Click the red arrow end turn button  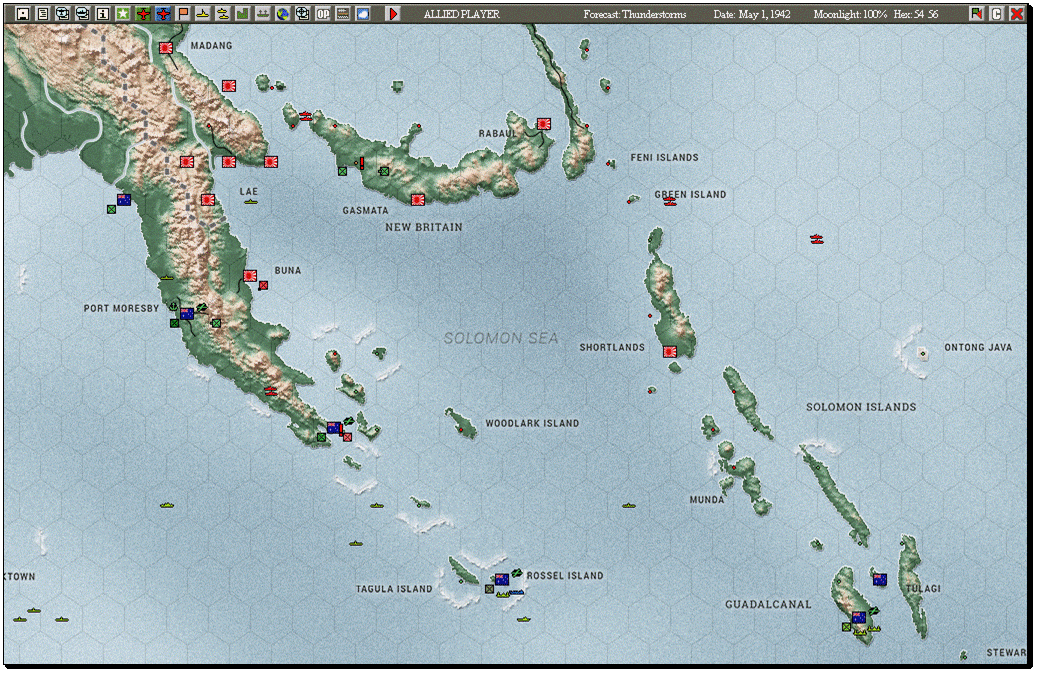click(x=393, y=13)
